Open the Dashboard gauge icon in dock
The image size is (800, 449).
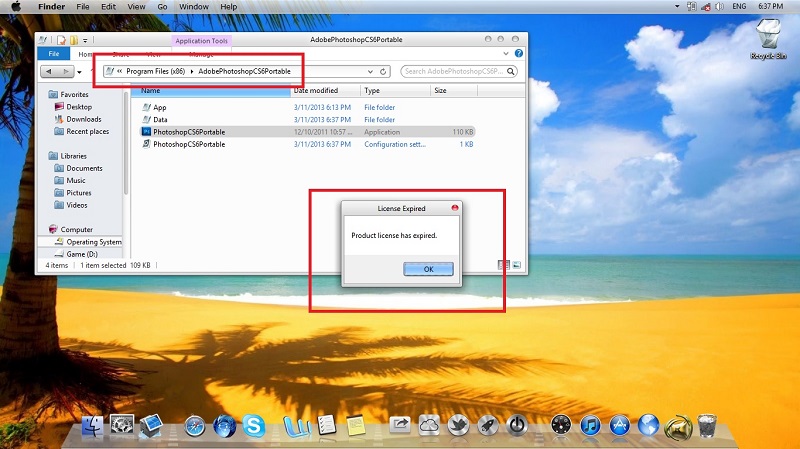561,426
